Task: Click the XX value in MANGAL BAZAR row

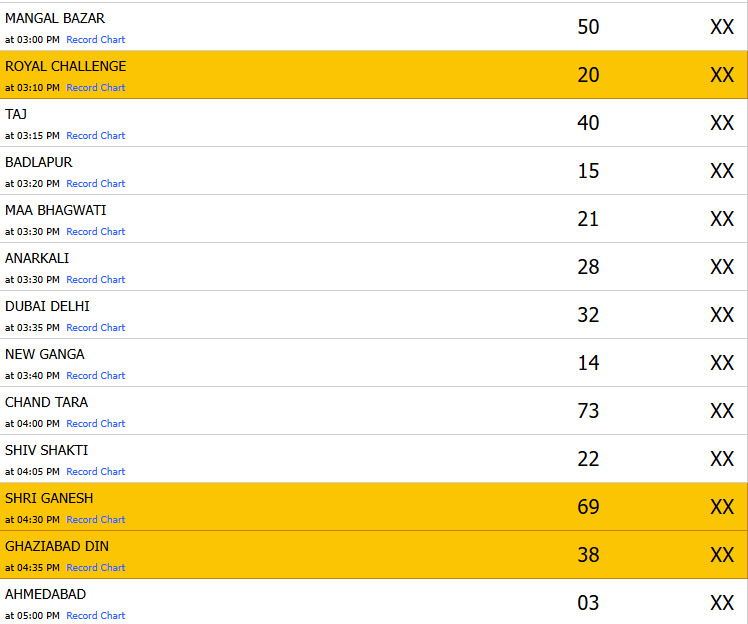Action: coord(722,27)
